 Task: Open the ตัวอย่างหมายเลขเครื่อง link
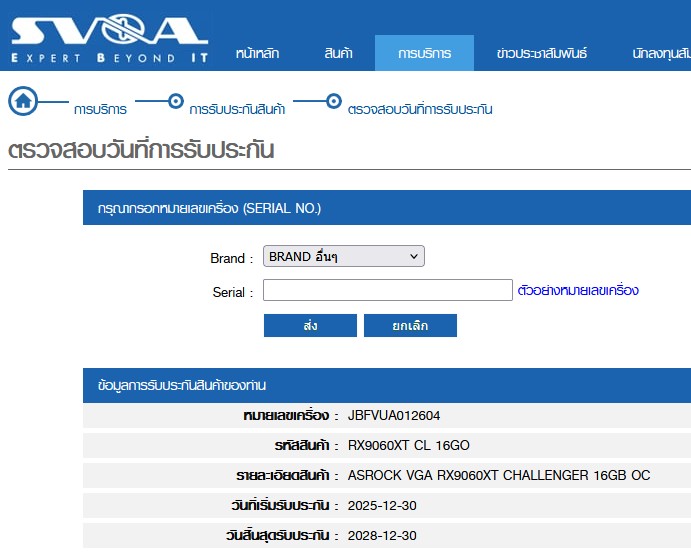pyautogui.click(x=578, y=291)
